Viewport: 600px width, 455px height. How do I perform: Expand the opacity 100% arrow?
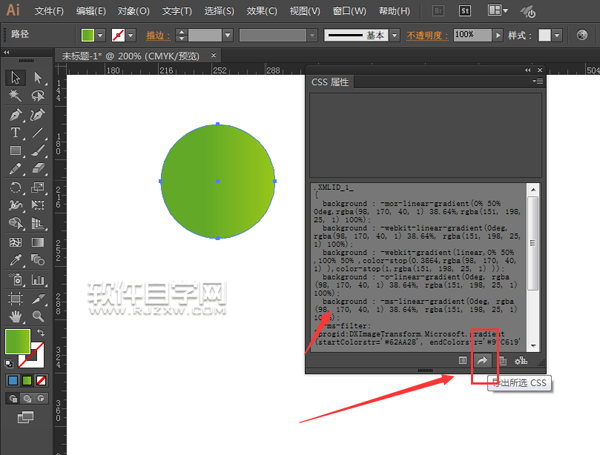497,36
